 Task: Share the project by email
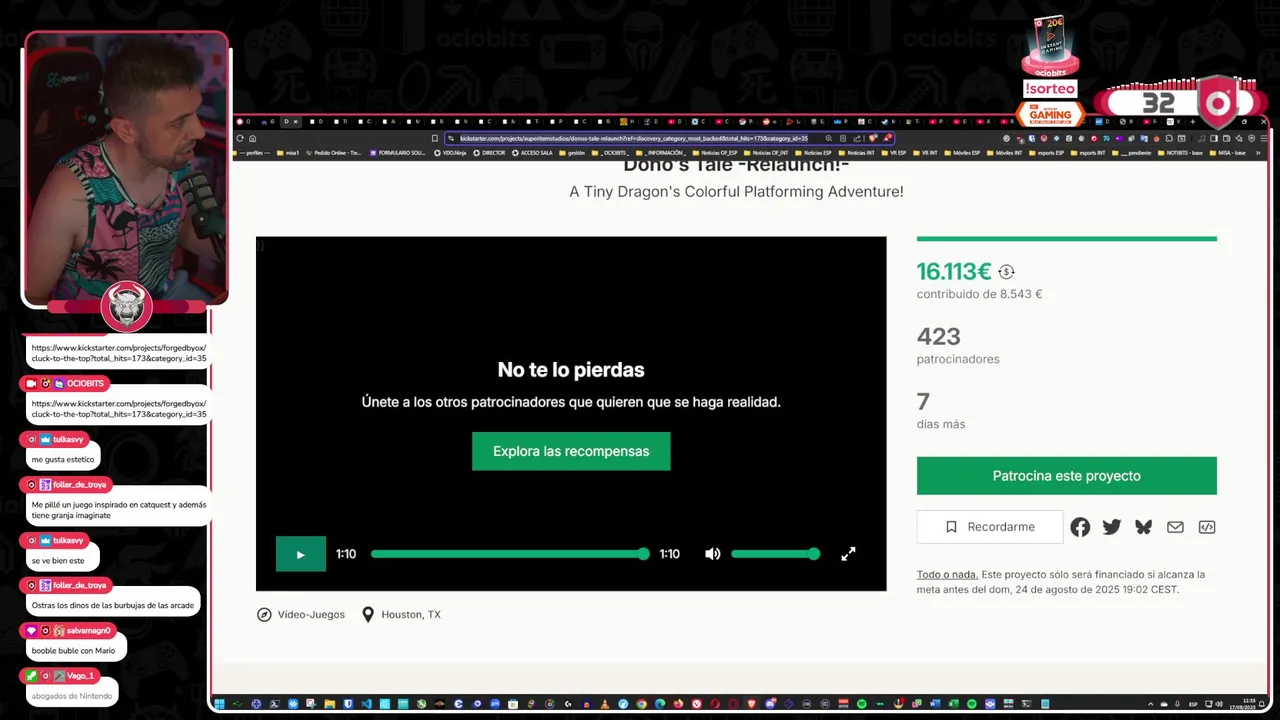click(1175, 527)
